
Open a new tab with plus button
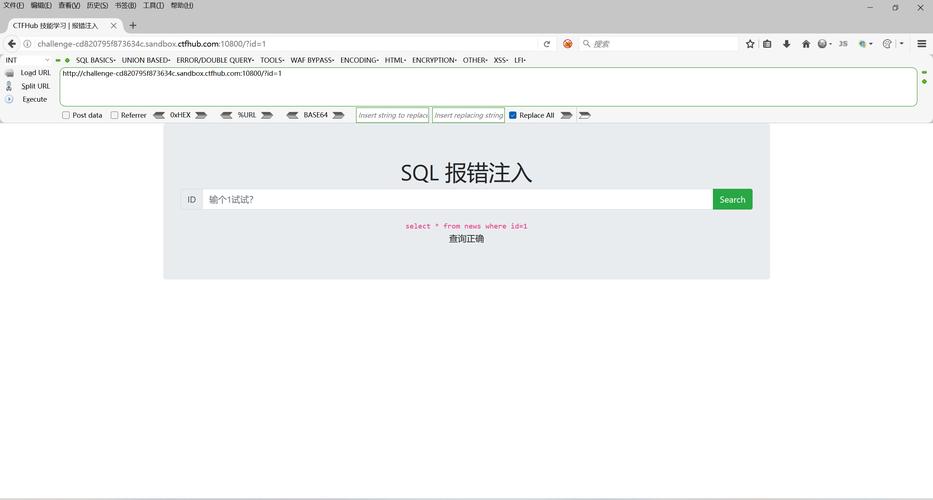133,26
